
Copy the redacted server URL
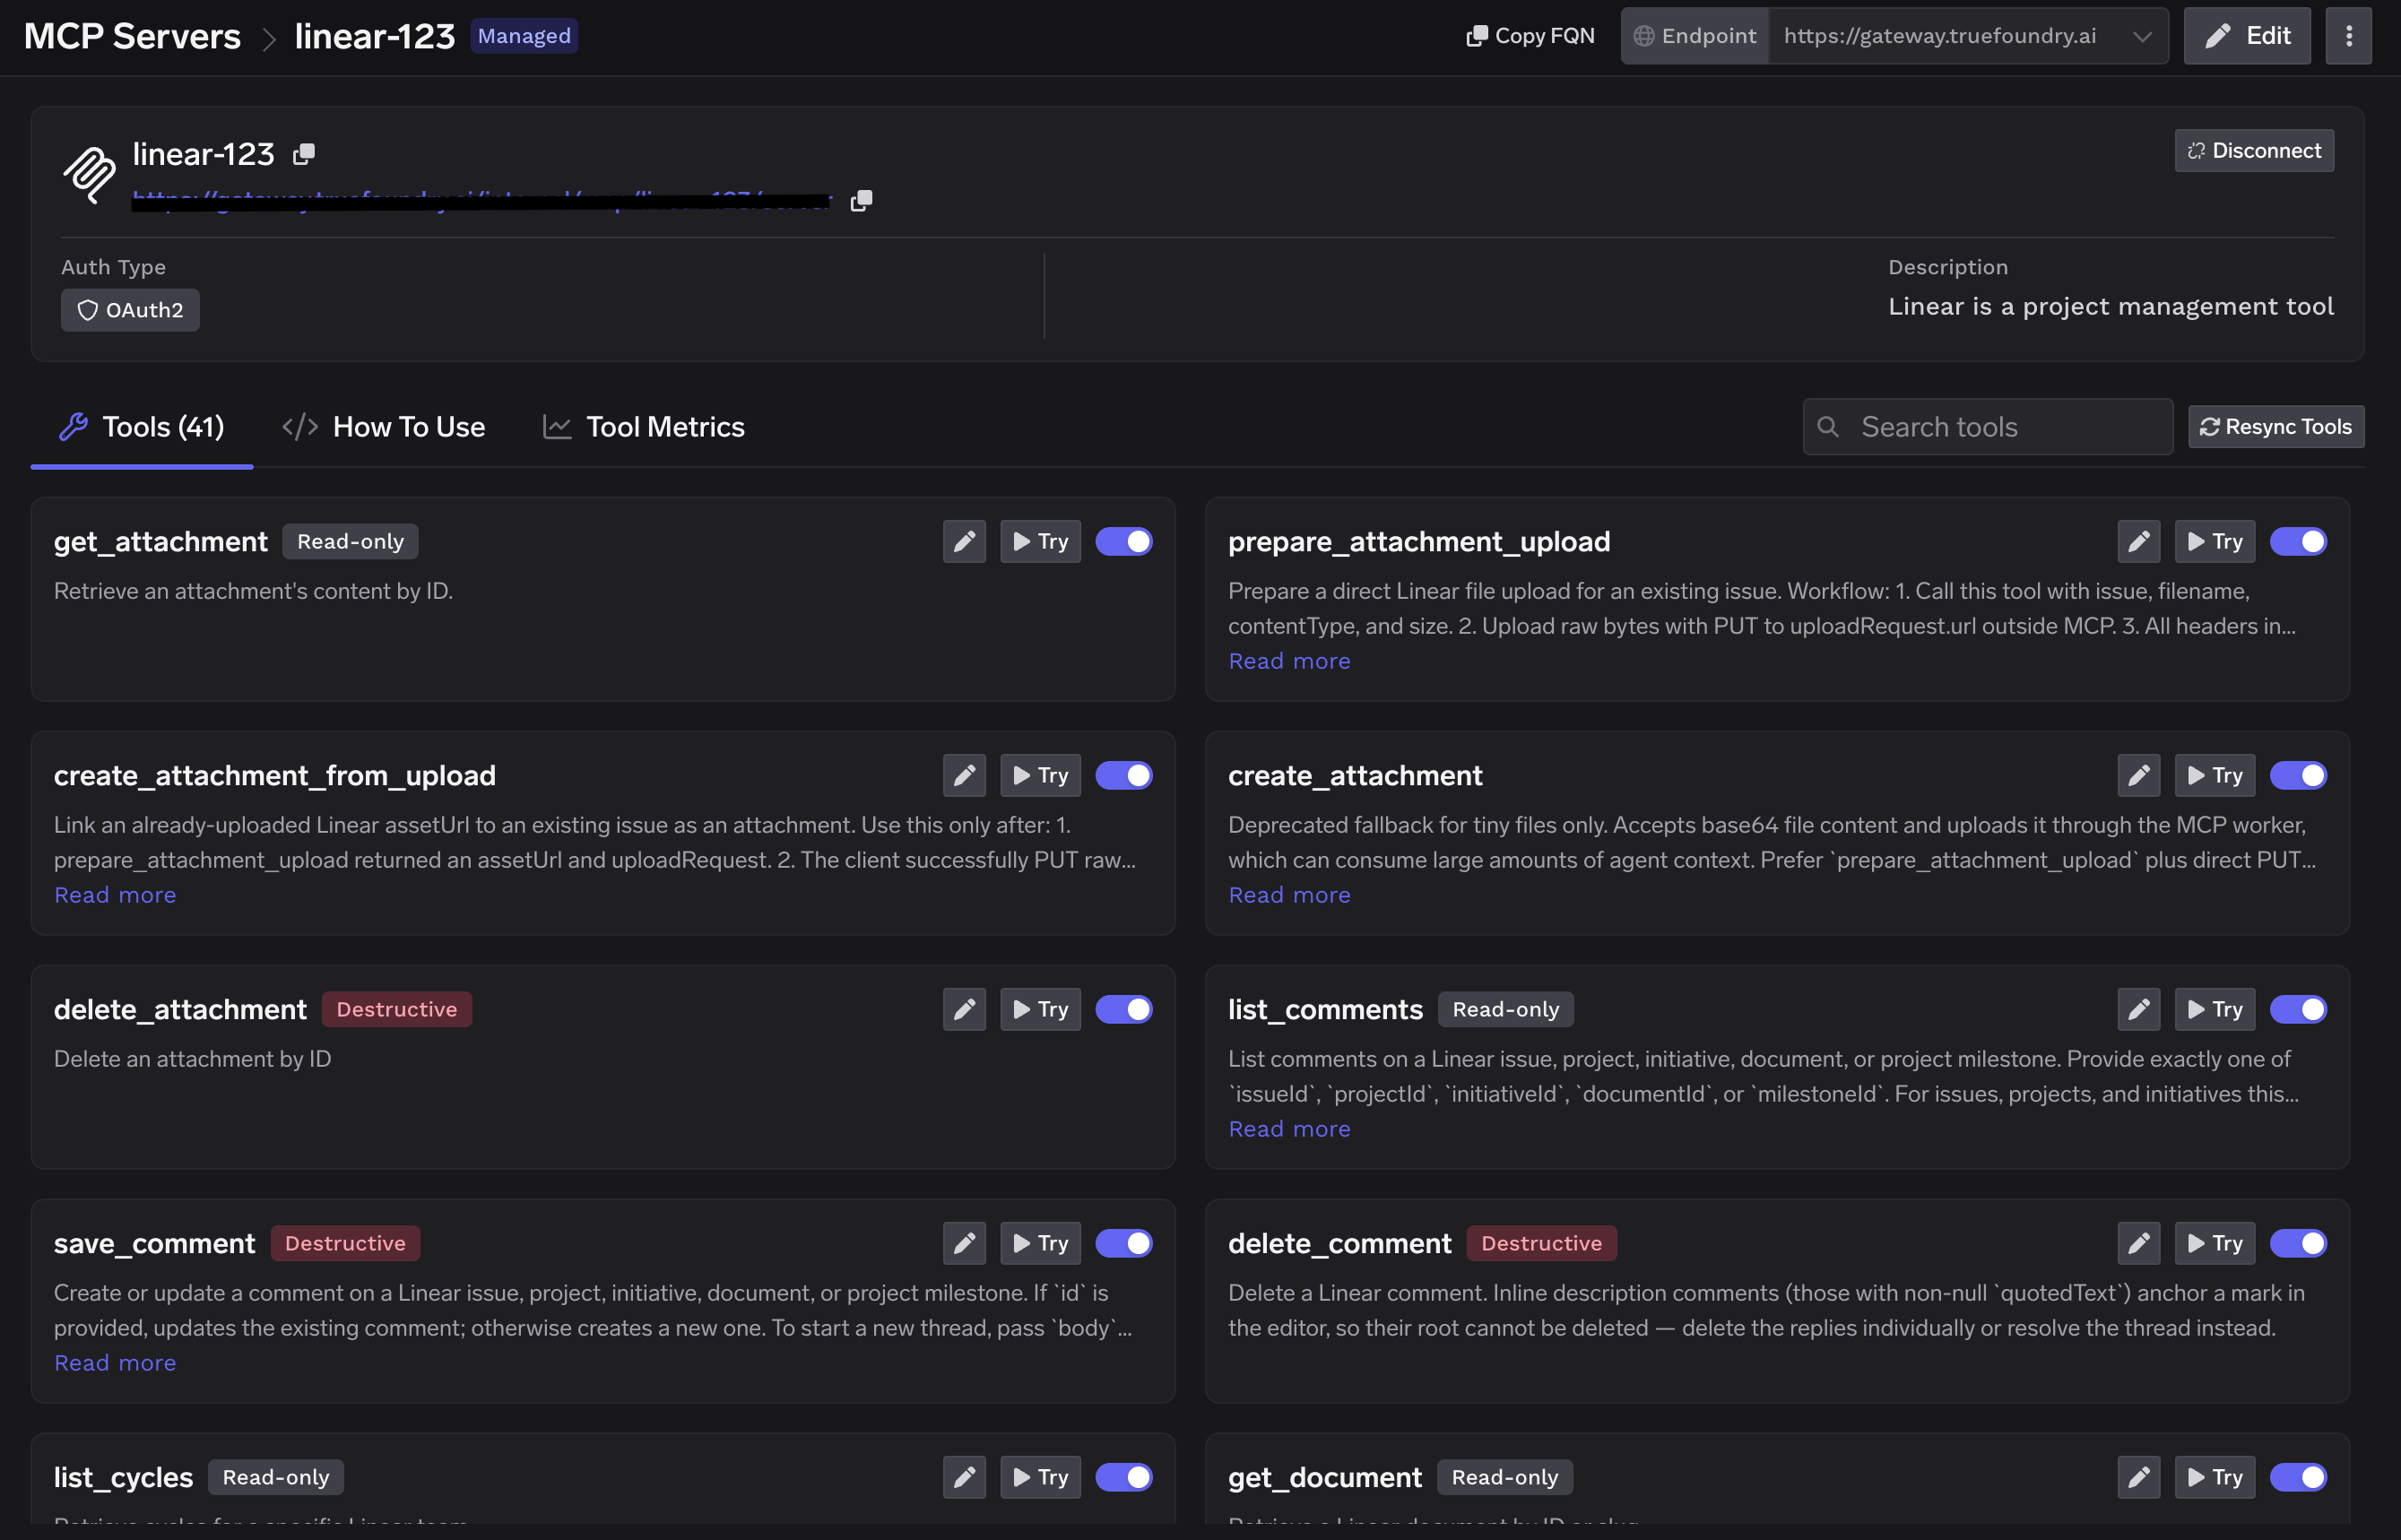(x=861, y=201)
